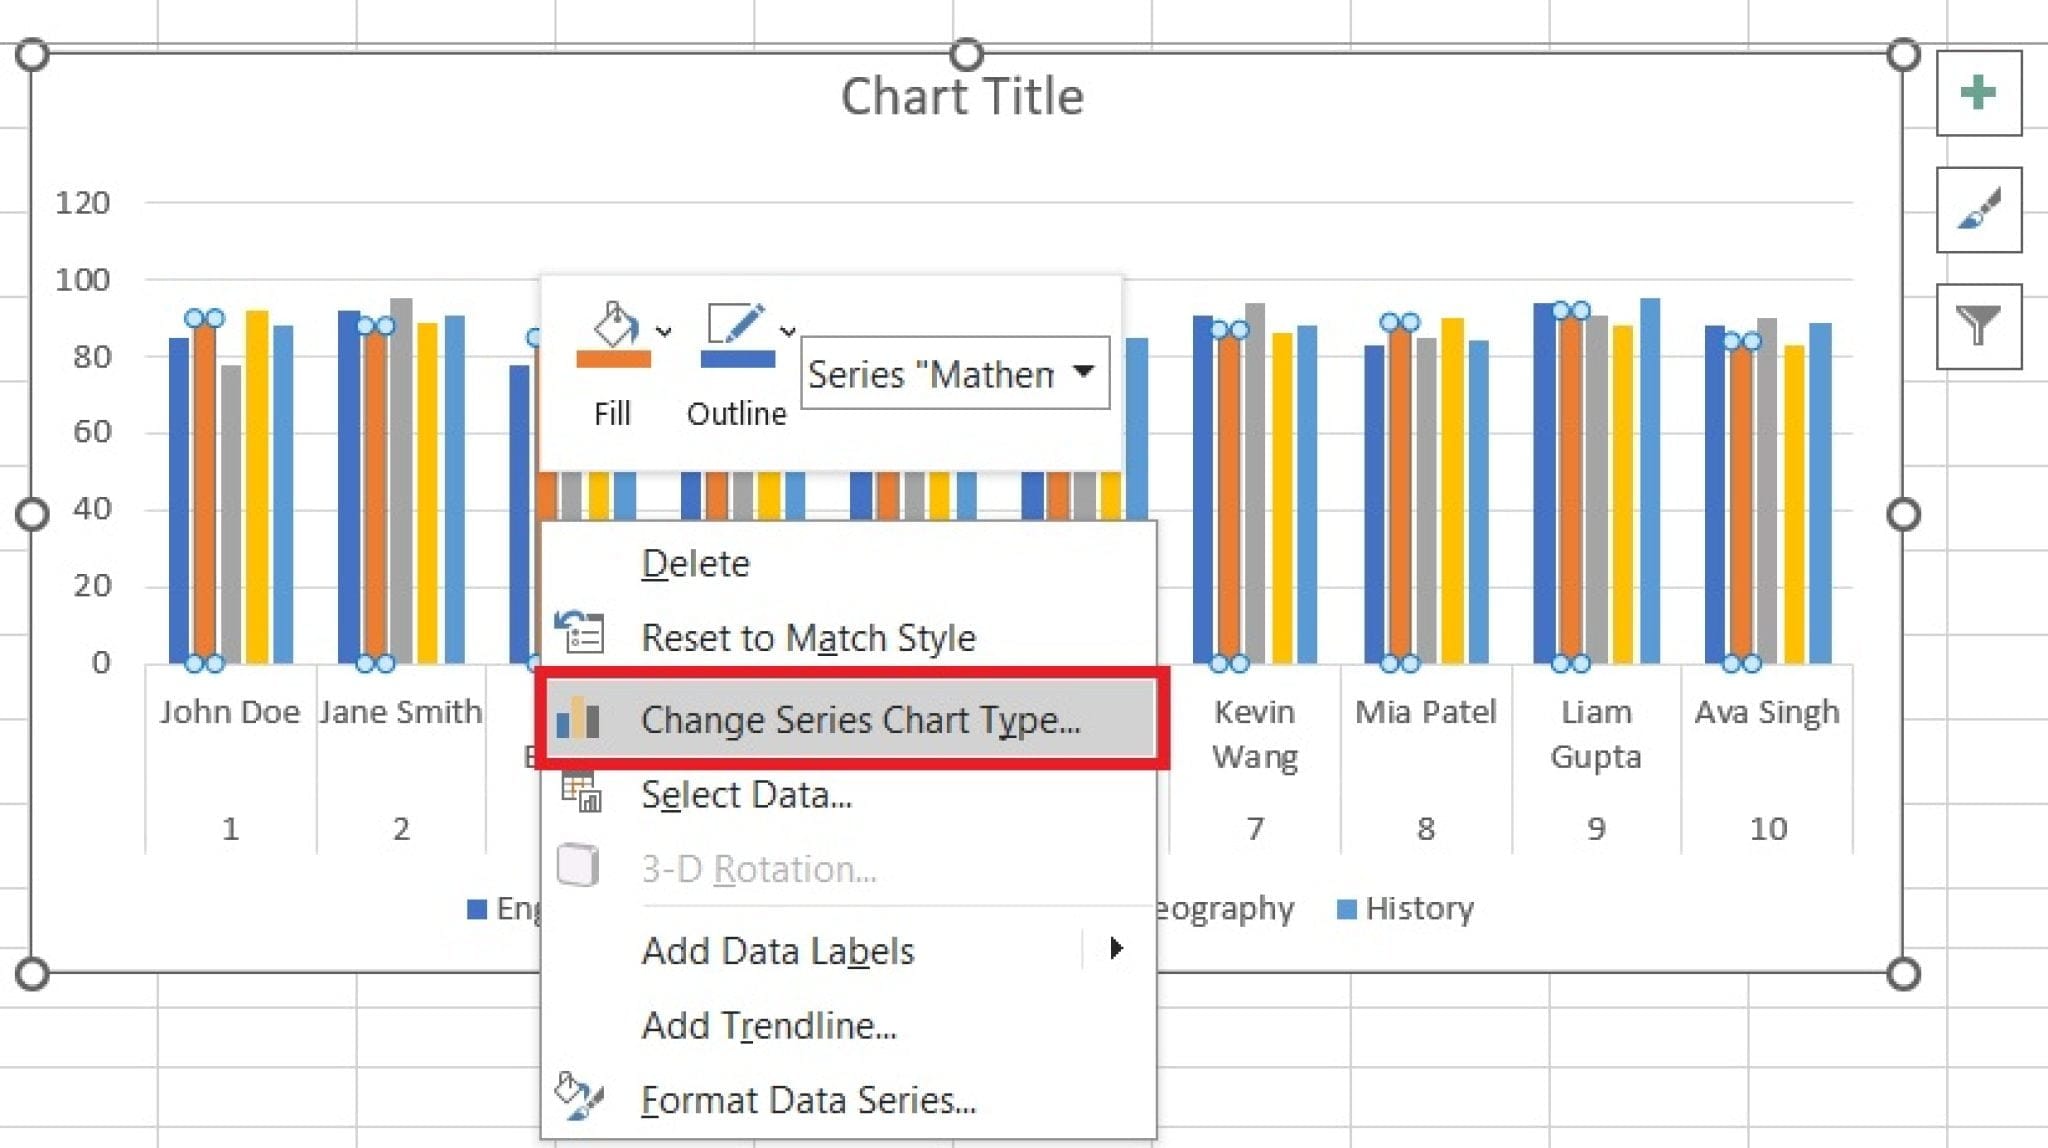Open Chart Filters using the funnel icon
The image size is (2048, 1148).
point(1978,325)
